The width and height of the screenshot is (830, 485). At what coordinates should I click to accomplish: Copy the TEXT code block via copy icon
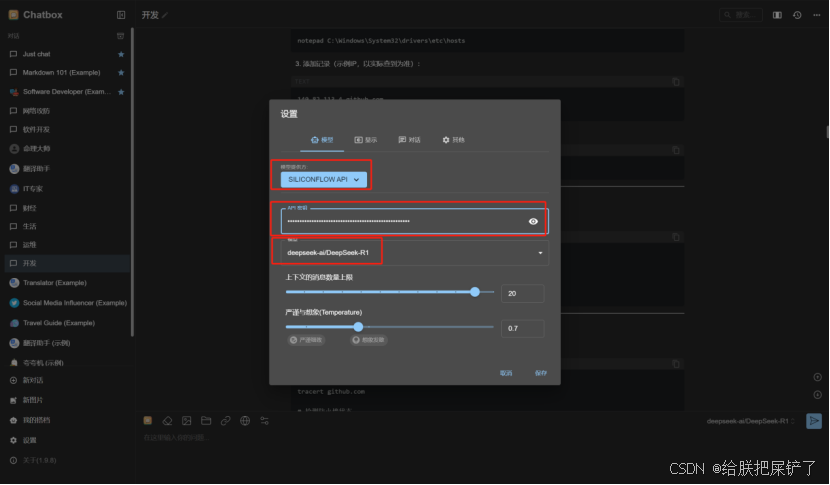[676, 82]
